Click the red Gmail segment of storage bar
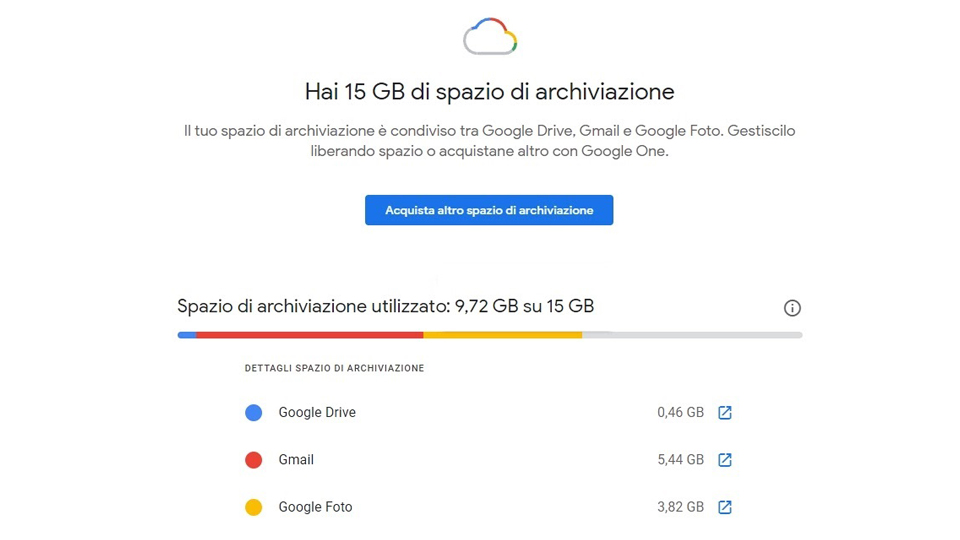This screenshot has height=540, width=960. click(310, 335)
